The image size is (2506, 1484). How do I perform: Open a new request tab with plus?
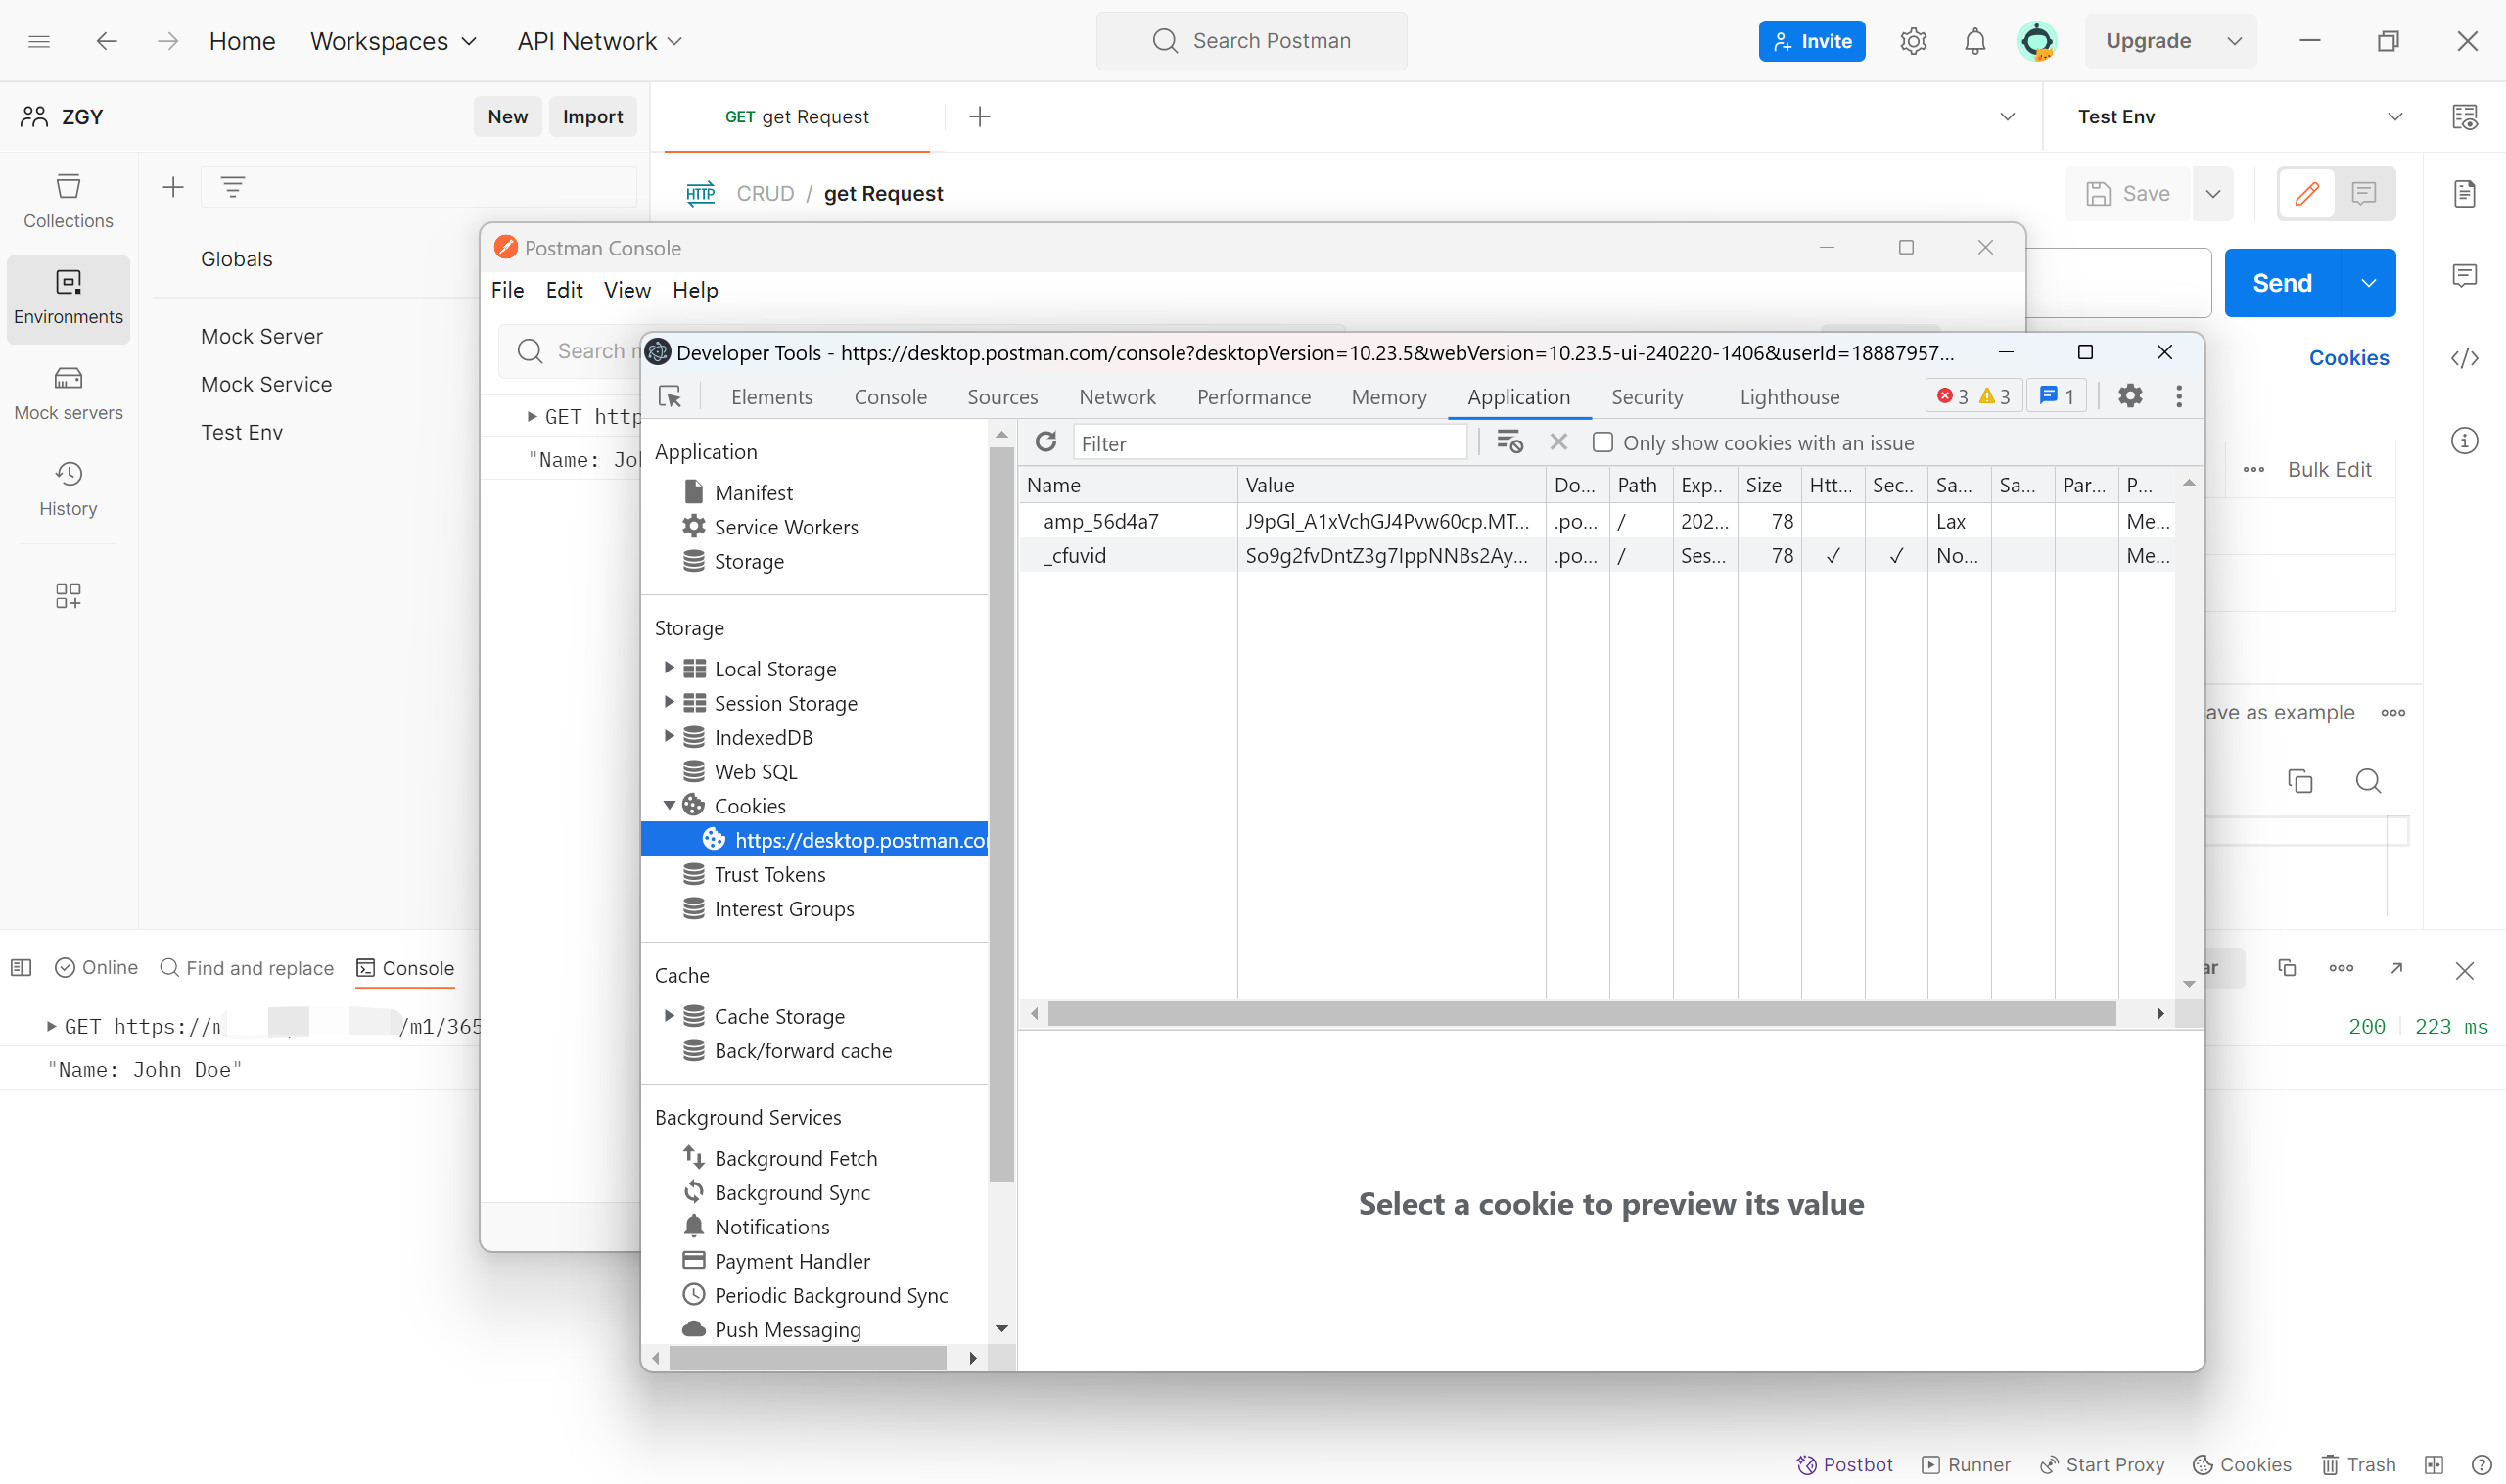pyautogui.click(x=980, y=117)
